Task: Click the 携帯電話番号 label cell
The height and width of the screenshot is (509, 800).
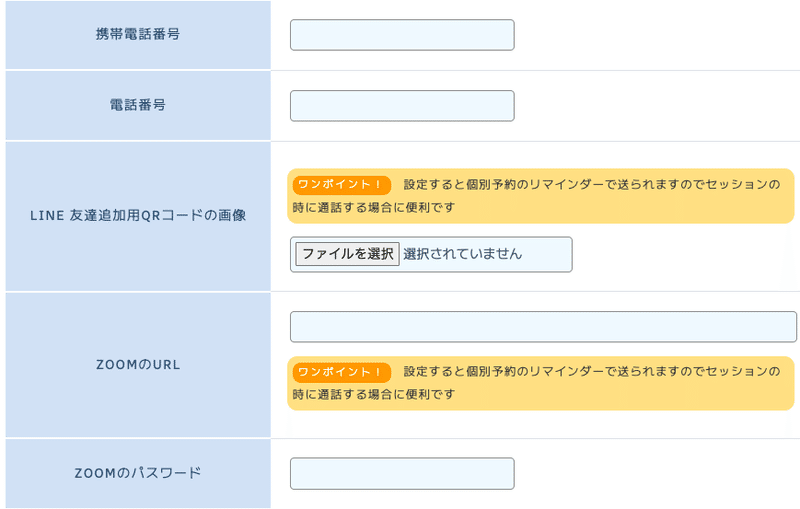Action: (x=138, y=35)
